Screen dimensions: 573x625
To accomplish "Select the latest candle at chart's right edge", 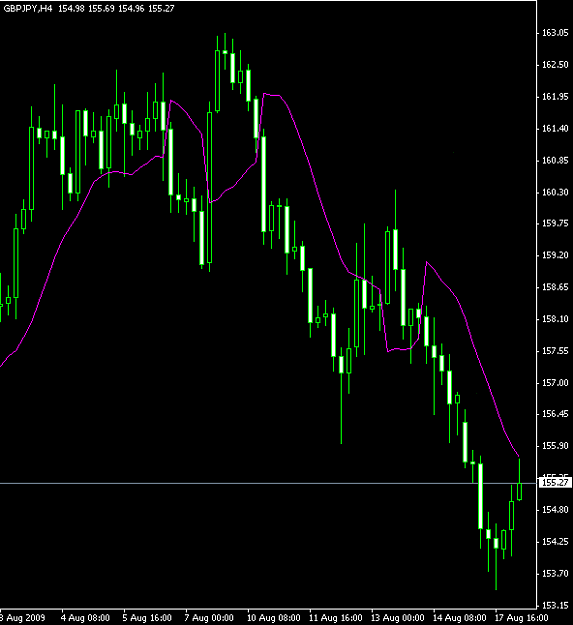I will [519, 491].
